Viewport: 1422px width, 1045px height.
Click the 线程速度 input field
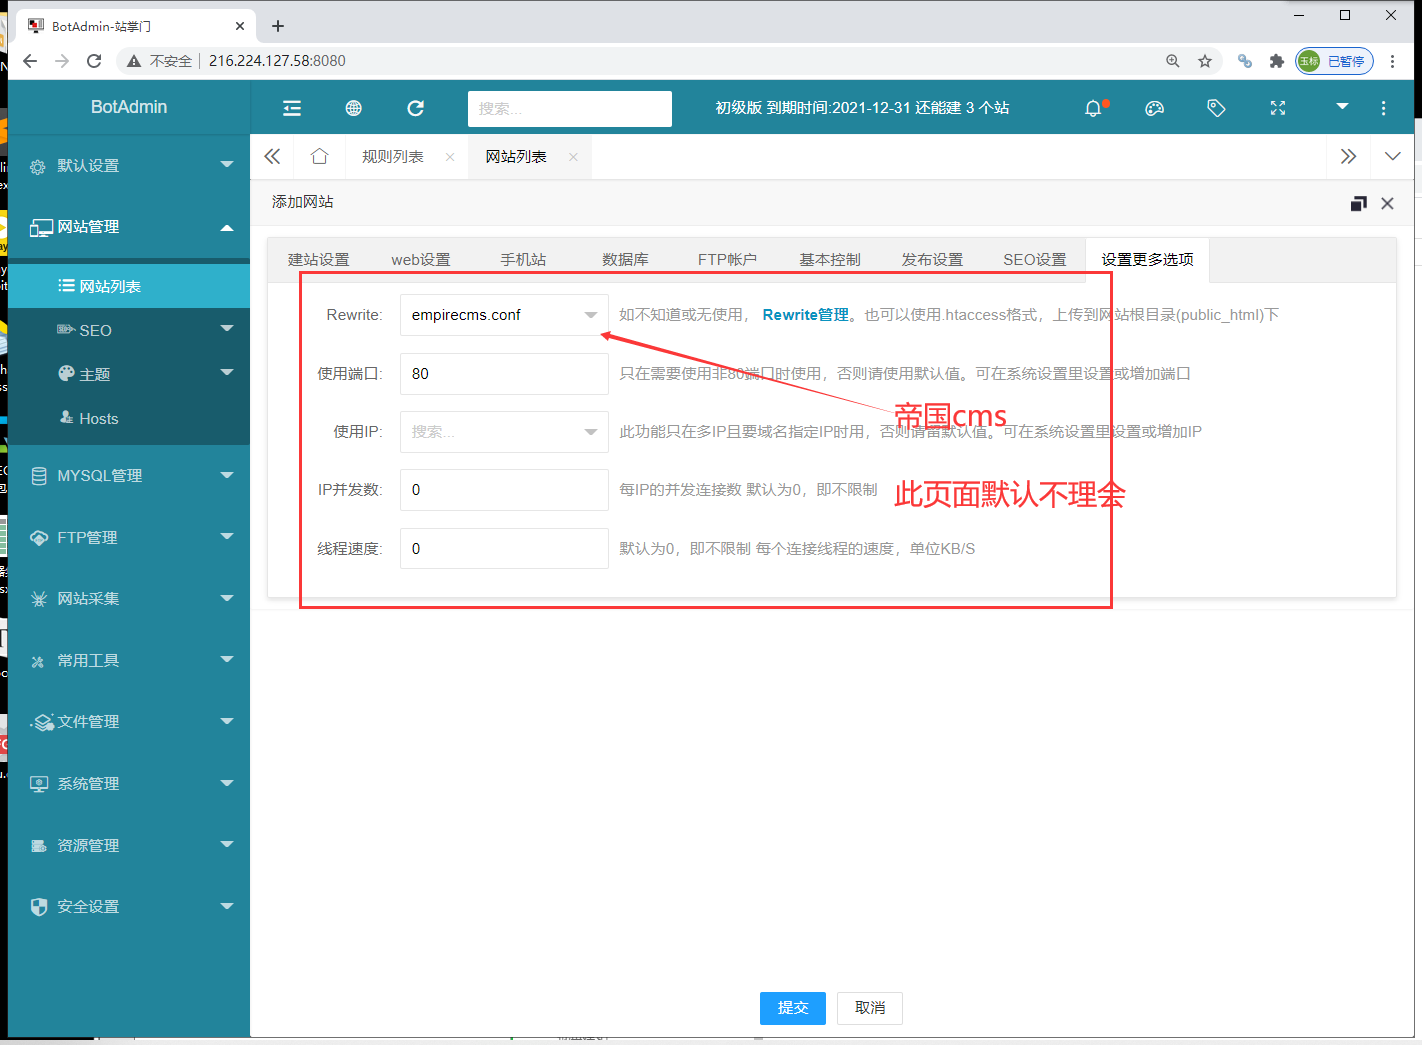[504, 549]
